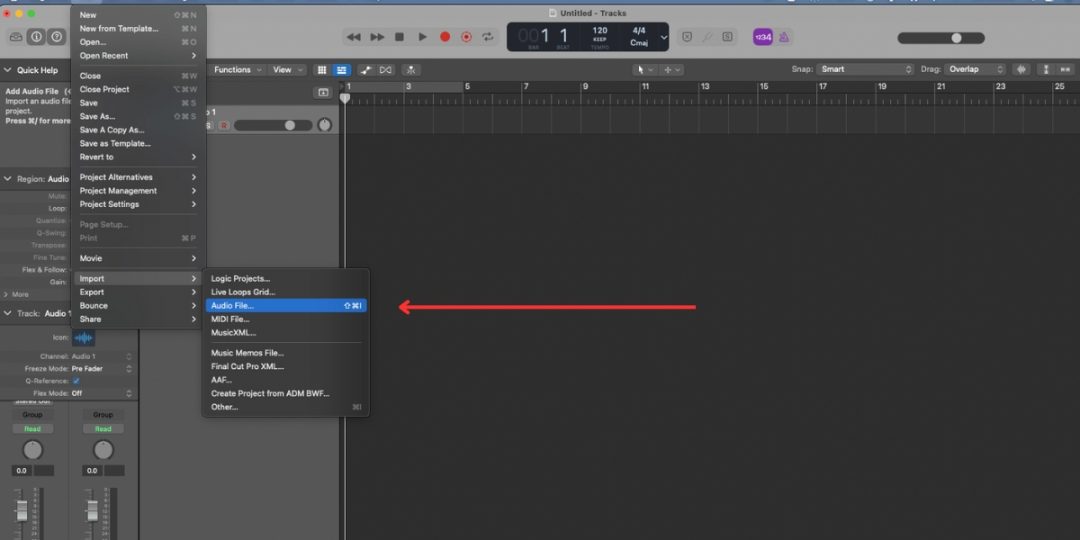Toggle Record Enable R on Audio 1 track

click(223, 125)
